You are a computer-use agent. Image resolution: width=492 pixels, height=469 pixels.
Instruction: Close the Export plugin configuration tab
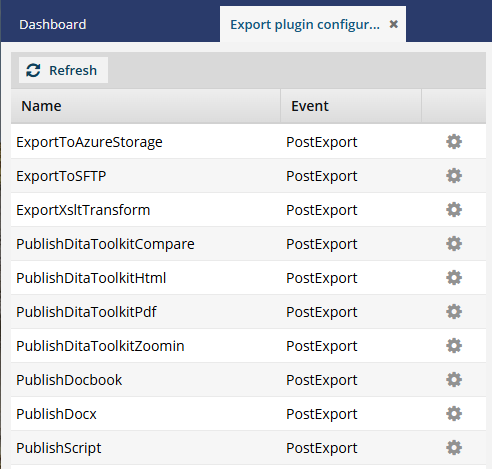pos(394,24)
